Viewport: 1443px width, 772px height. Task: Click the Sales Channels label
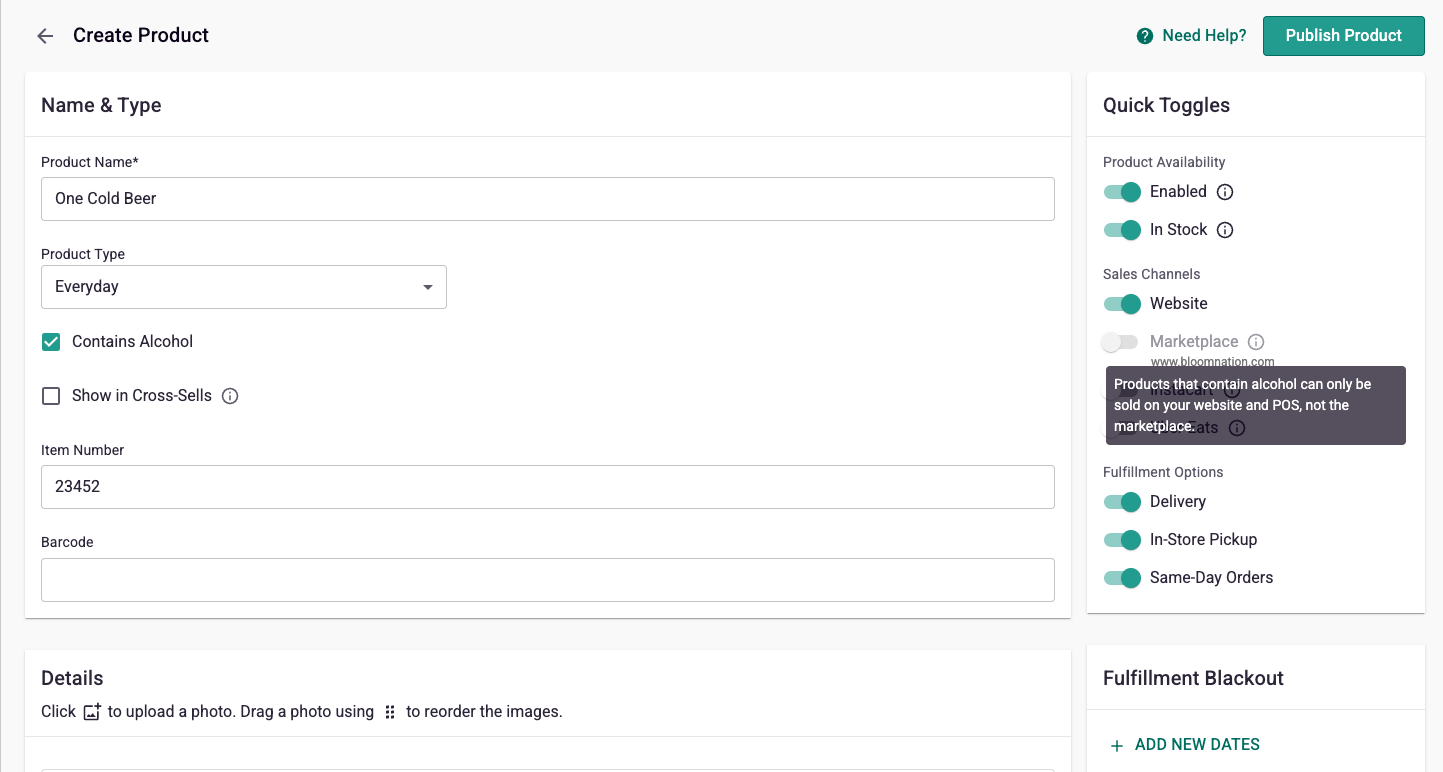pos(1151,274)
